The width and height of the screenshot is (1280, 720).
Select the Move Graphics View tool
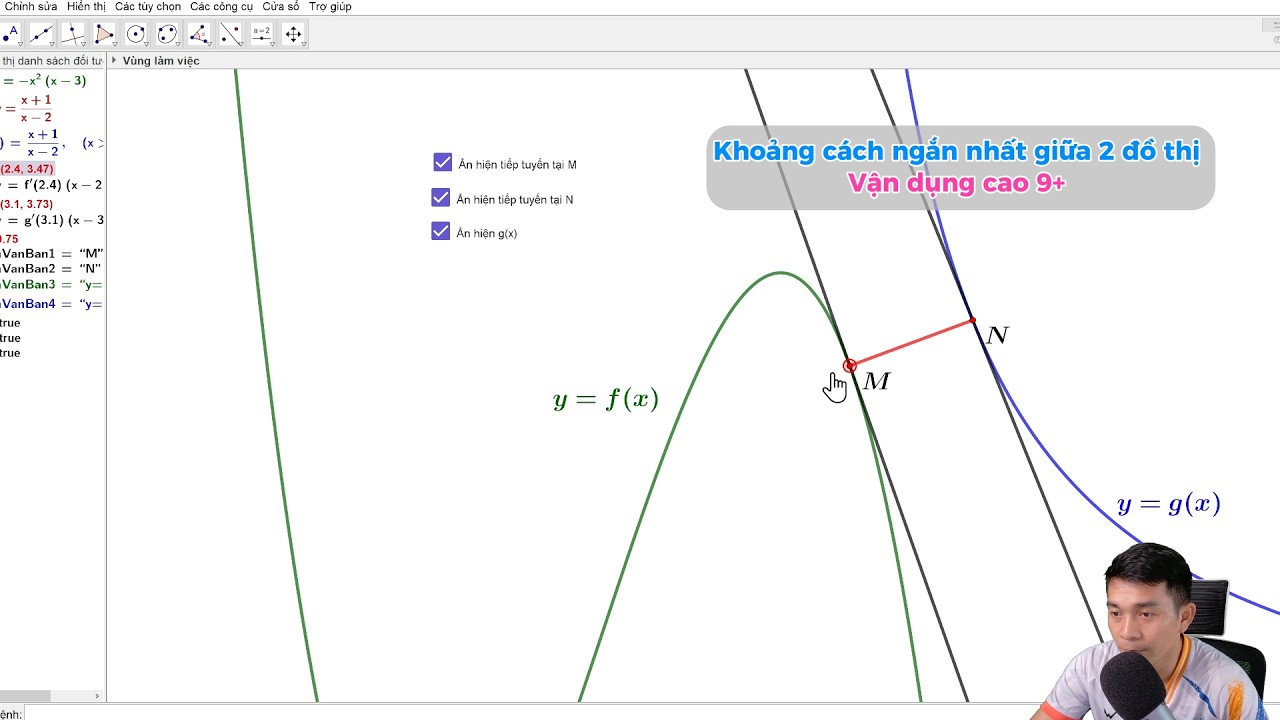(293, 33)
